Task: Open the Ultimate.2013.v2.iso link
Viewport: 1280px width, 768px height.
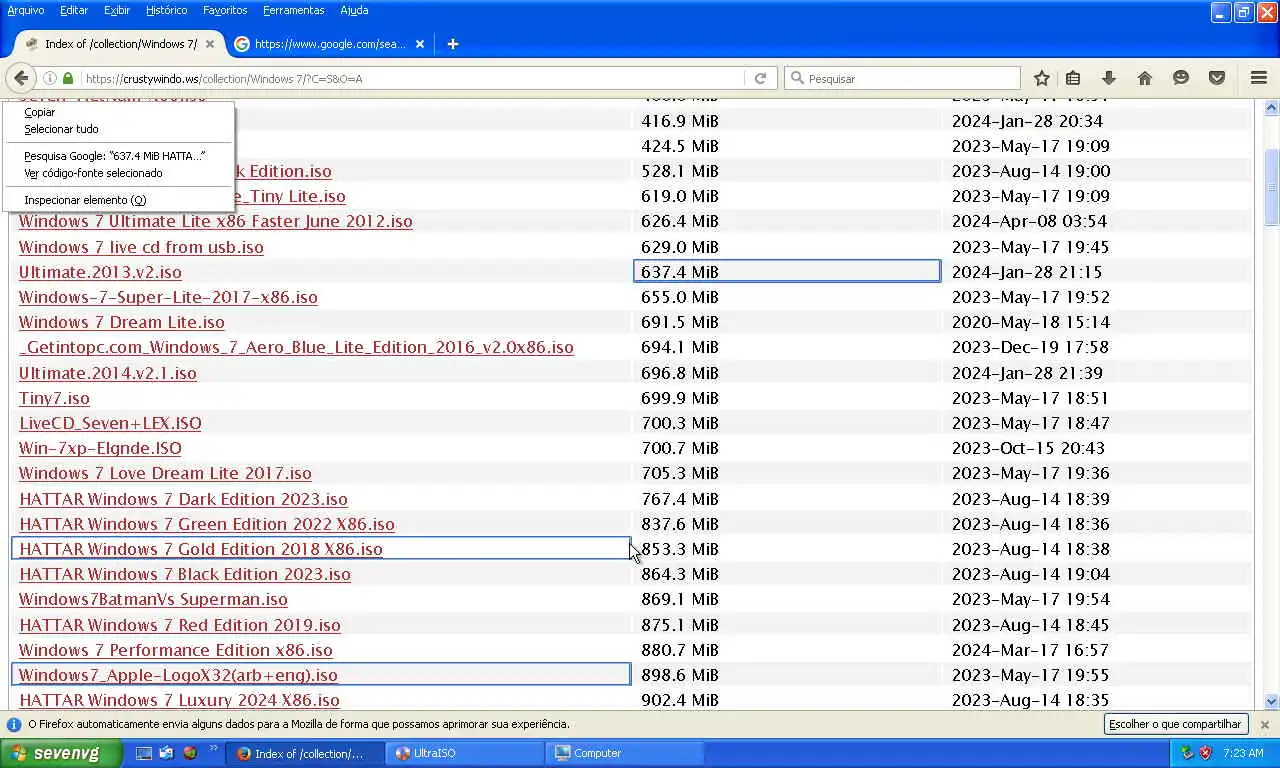Action: [x=100, y=272]
